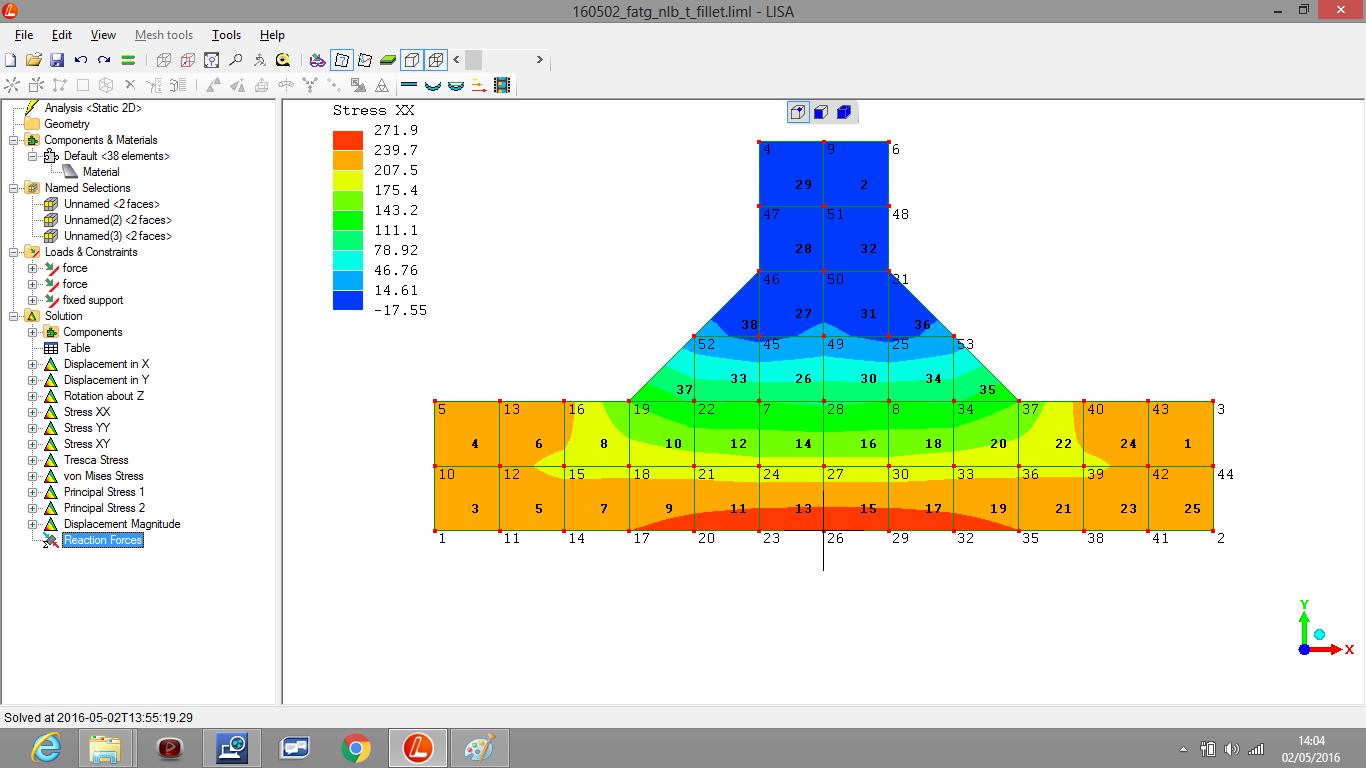Open the solution Table item
The image size is (1366, 768).
[77, 348]
